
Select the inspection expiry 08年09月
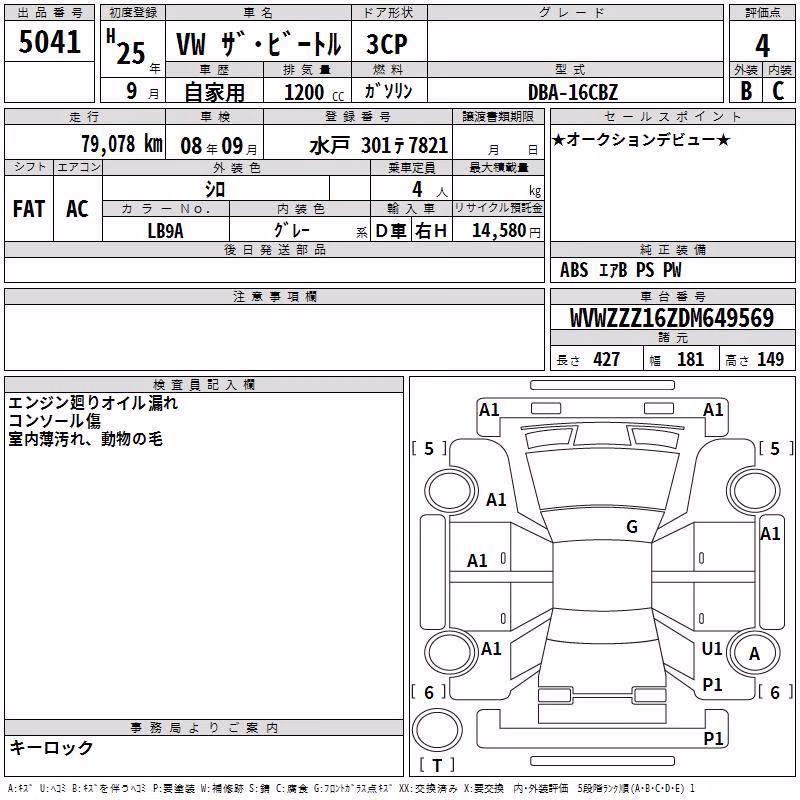pyautogui.click(x=219, y=146)
